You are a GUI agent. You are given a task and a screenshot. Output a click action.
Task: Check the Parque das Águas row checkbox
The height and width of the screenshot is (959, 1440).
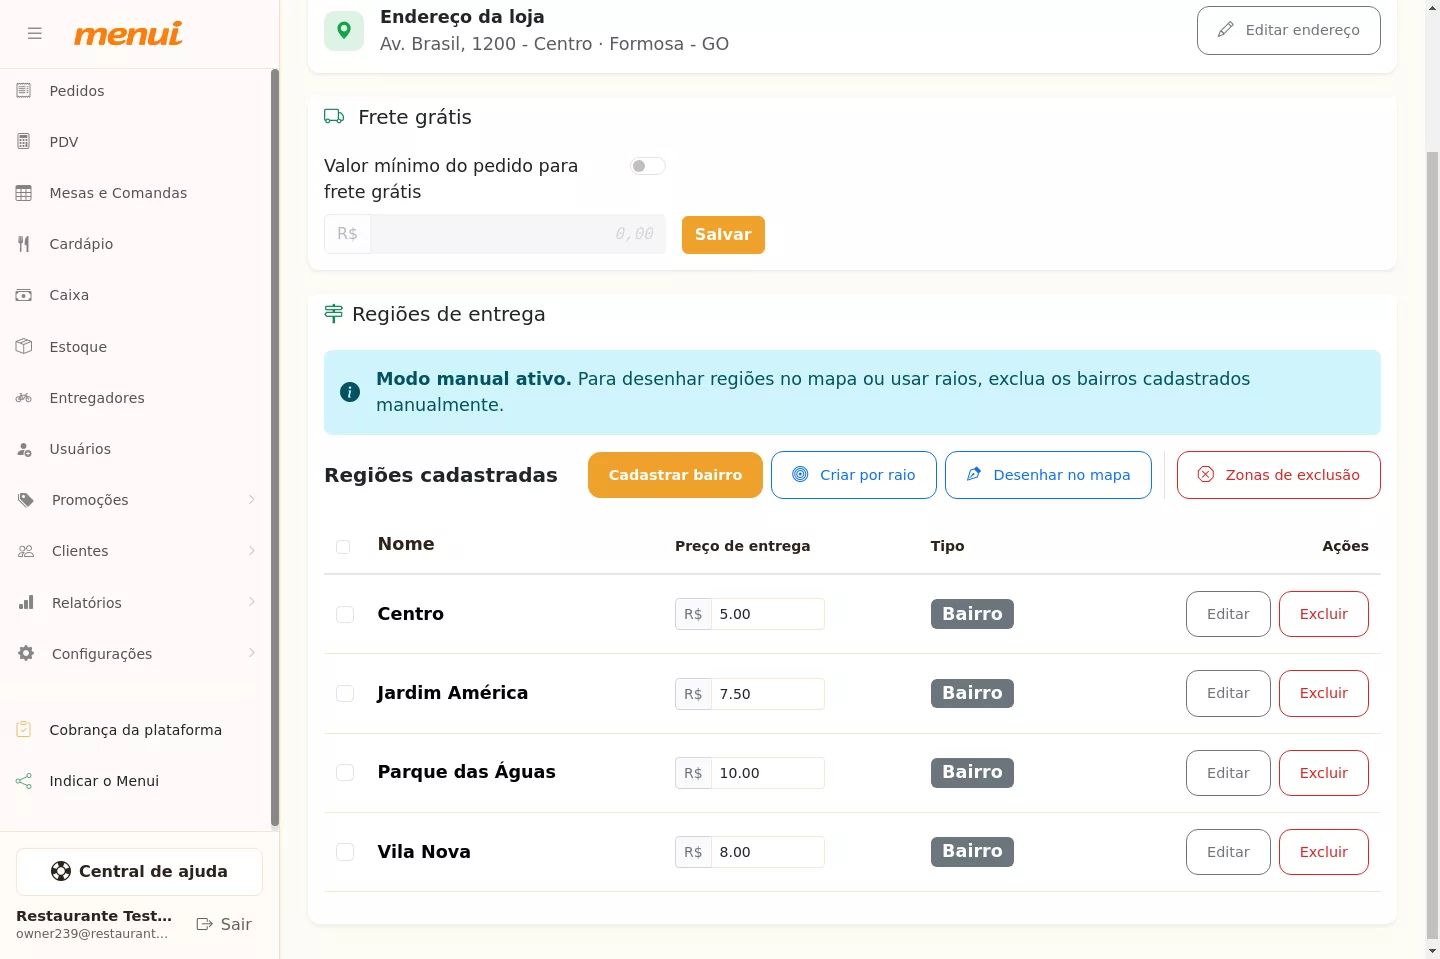[x=345, y=772]
